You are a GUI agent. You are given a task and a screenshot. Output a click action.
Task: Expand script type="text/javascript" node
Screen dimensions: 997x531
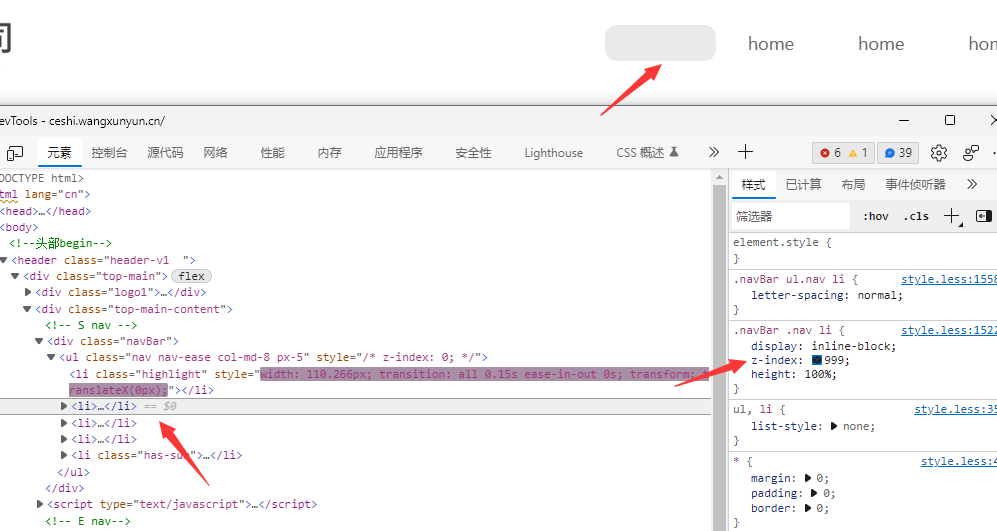40,504
